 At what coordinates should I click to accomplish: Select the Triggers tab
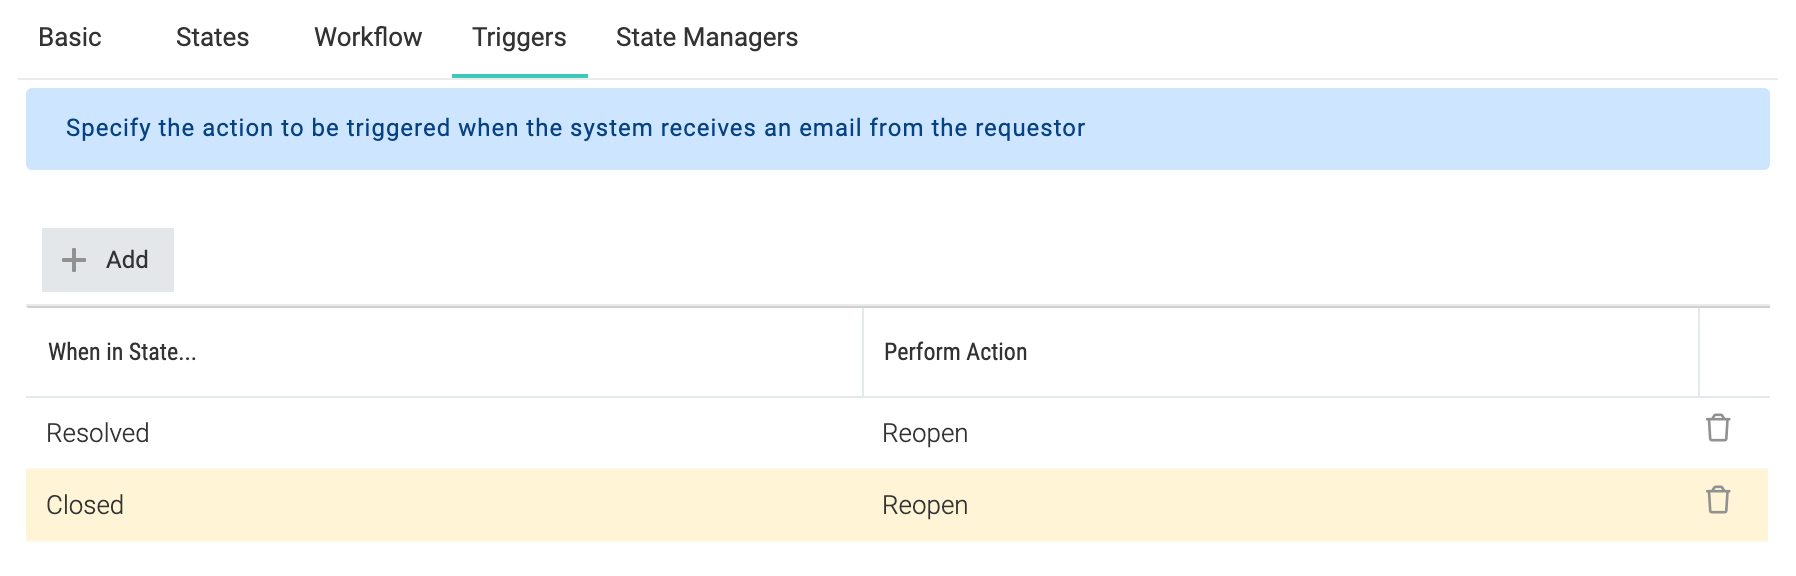coord(519,37)
